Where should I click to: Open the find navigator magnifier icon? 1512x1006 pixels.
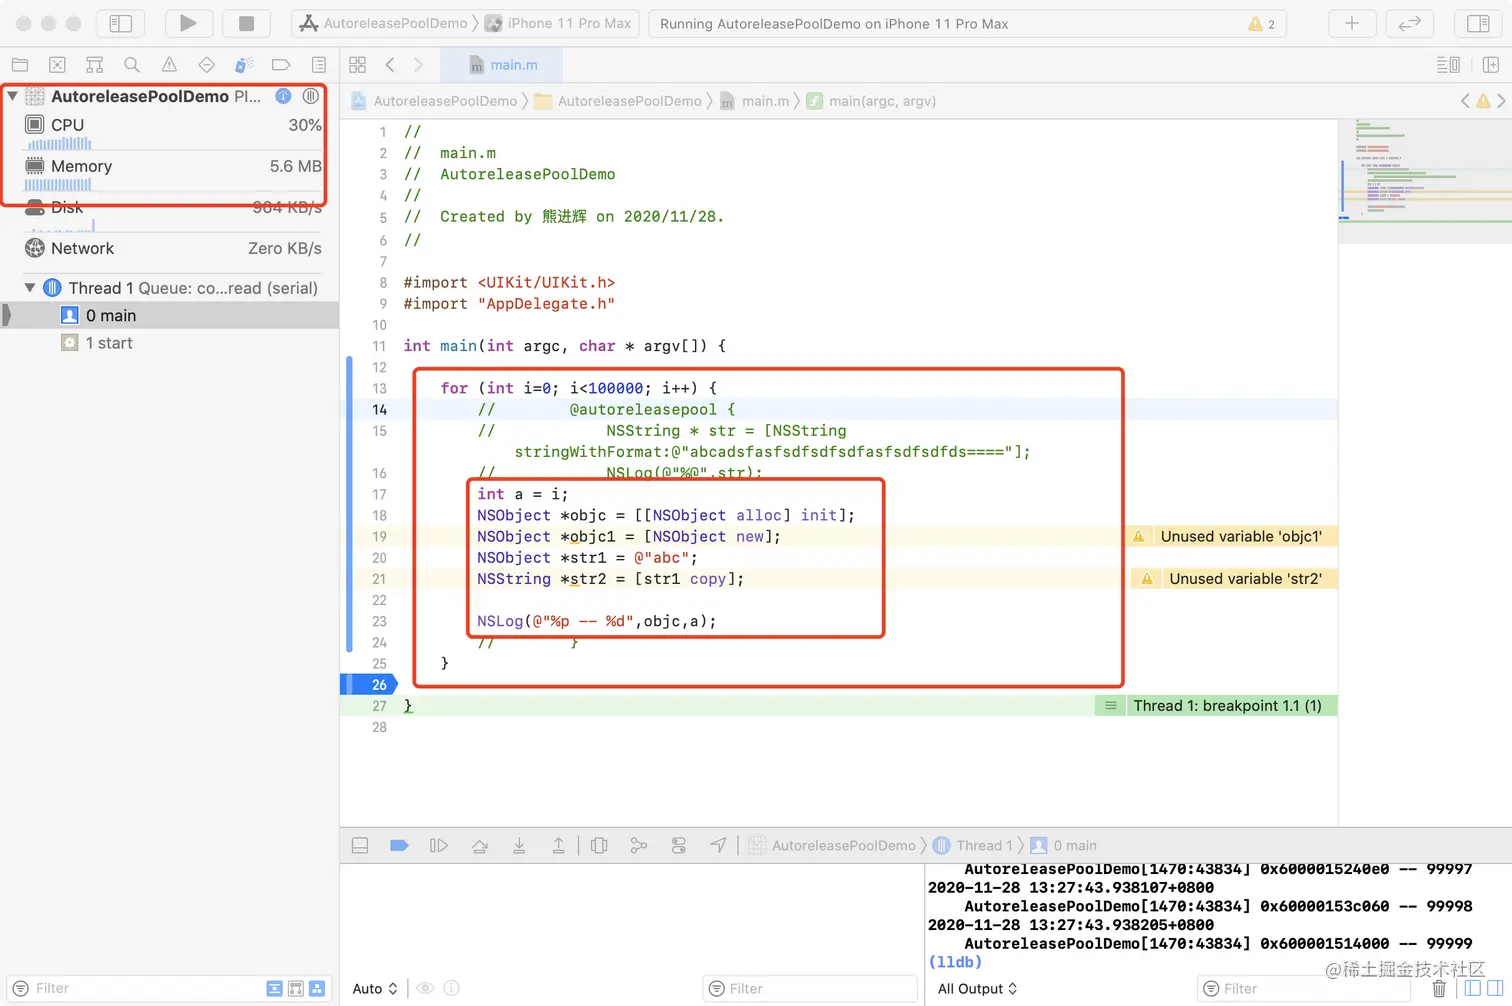point(132,65)
